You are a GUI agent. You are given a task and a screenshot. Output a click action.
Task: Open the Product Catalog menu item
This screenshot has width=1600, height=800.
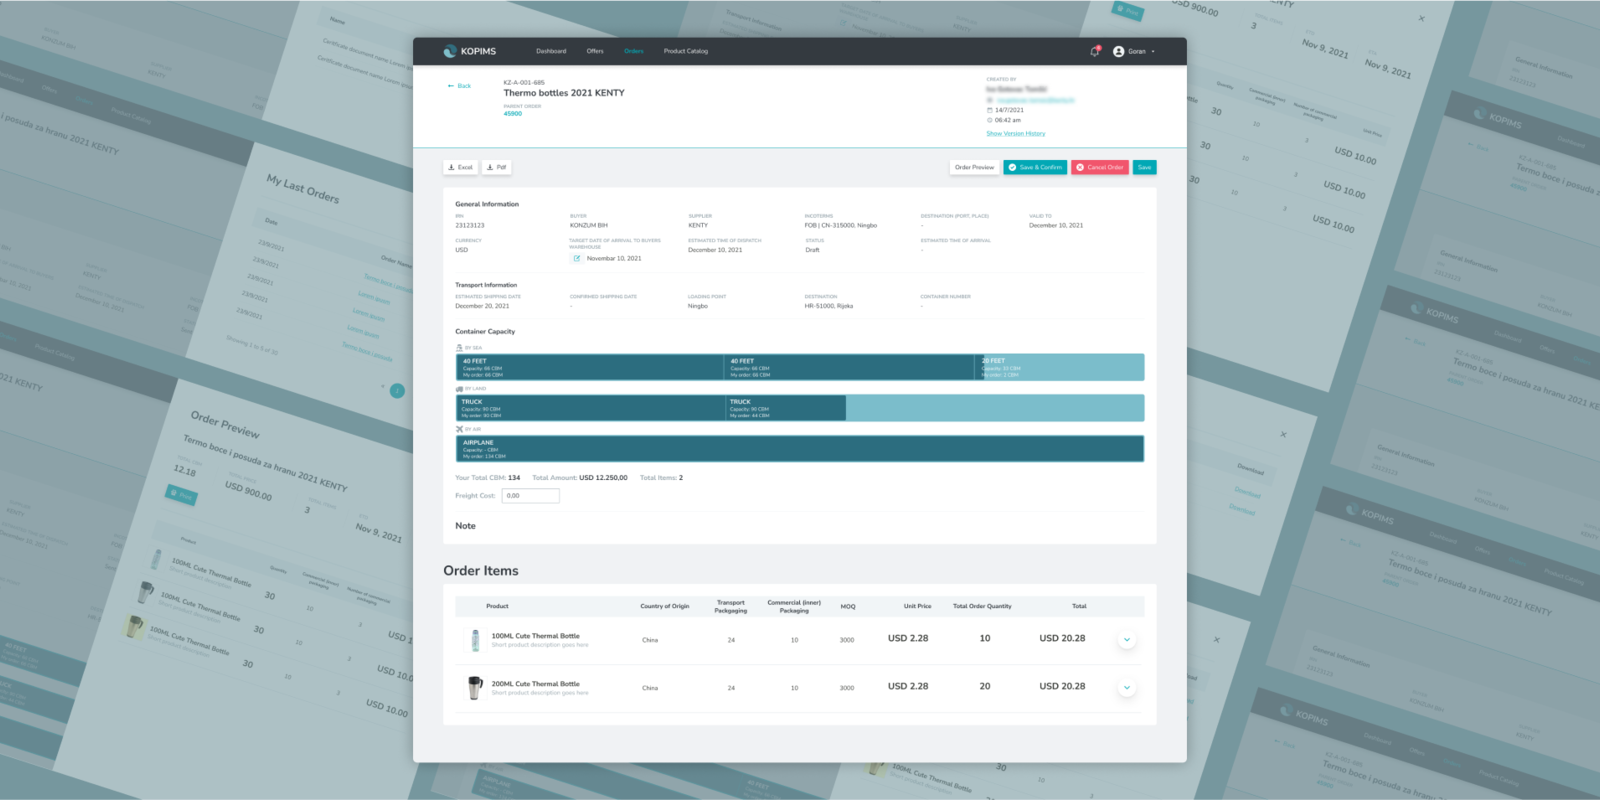point(686,51)
